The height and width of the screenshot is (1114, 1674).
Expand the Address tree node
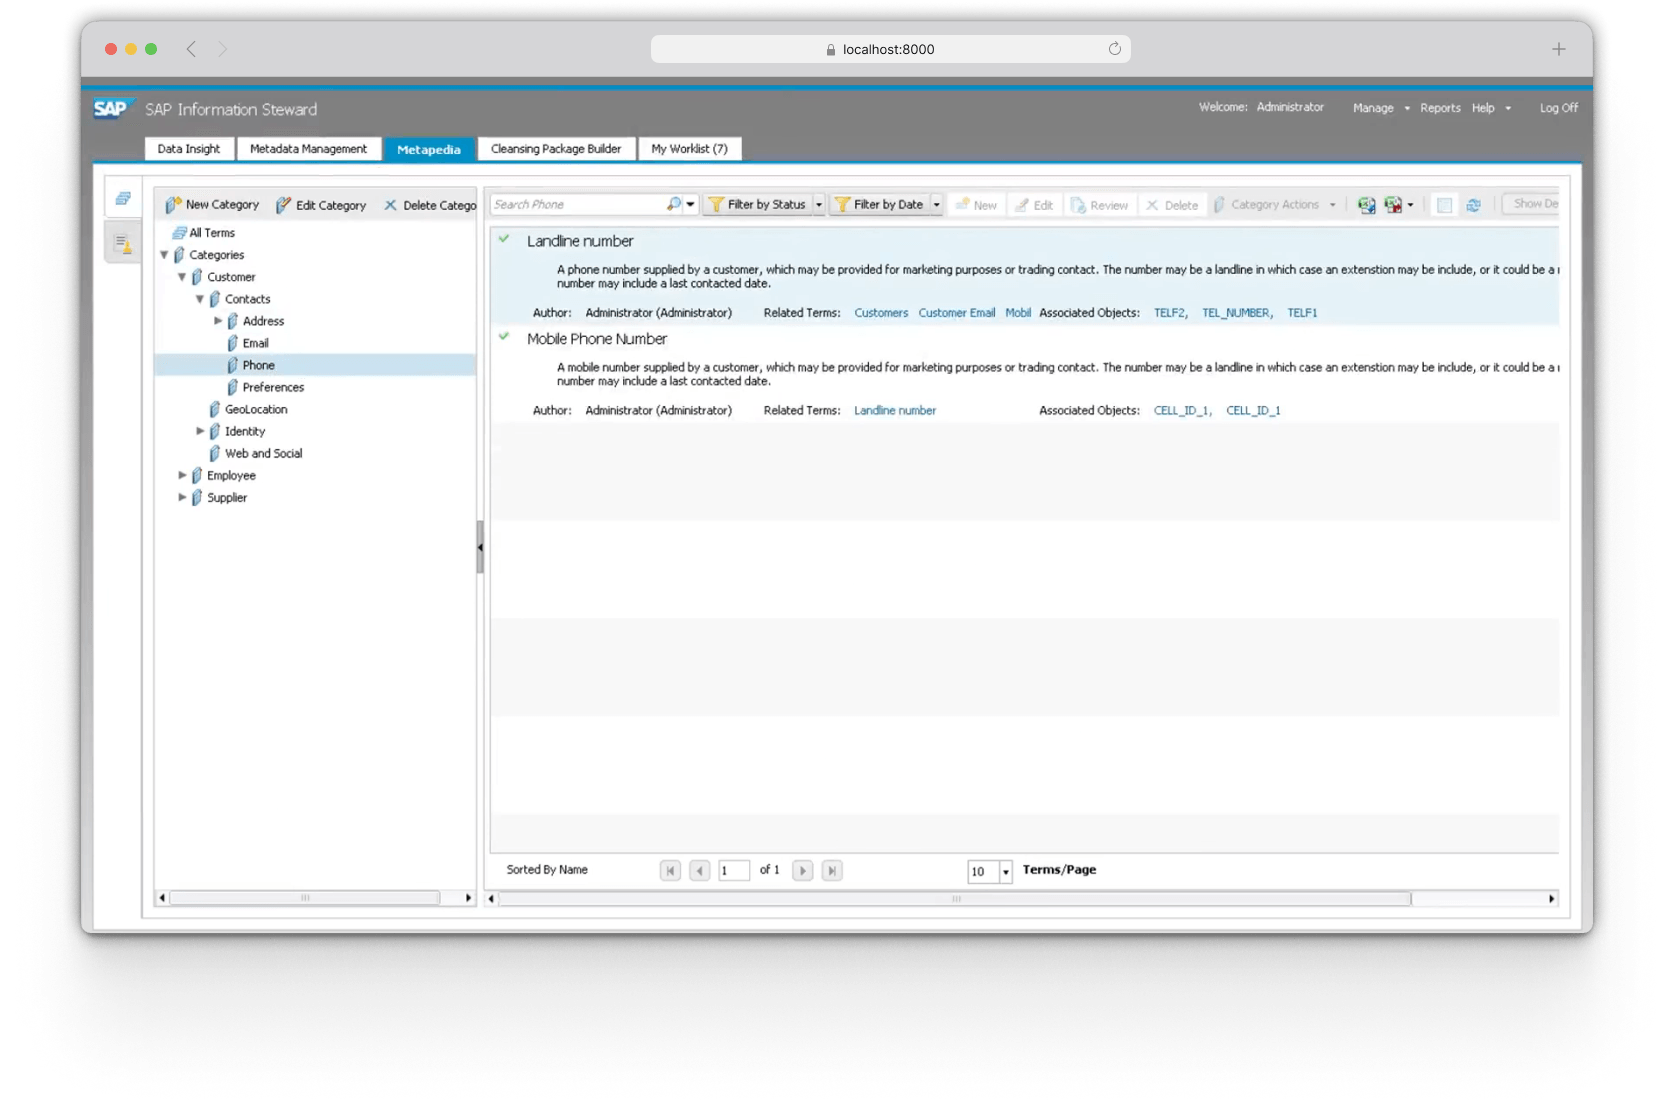click(219, 320)
